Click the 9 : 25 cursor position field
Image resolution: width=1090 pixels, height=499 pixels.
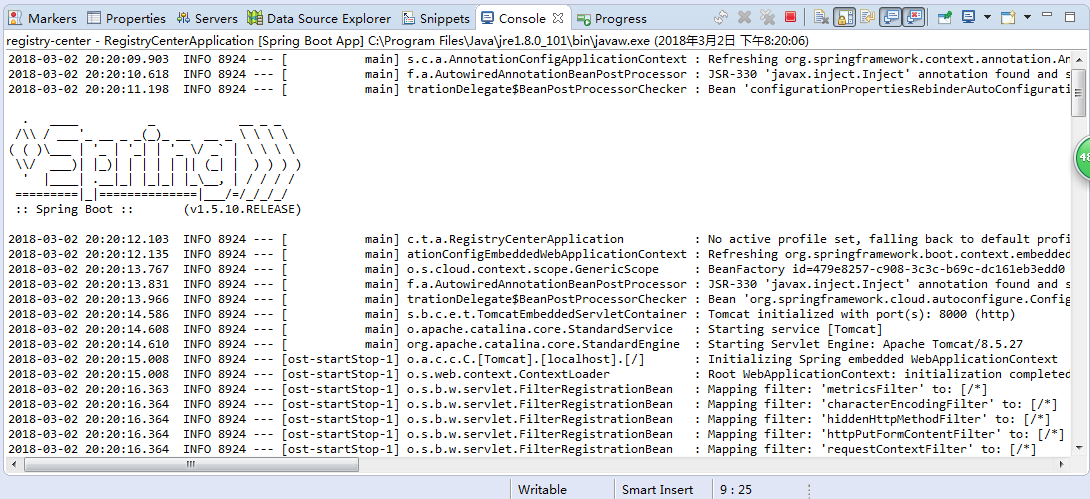click(736, 489)
